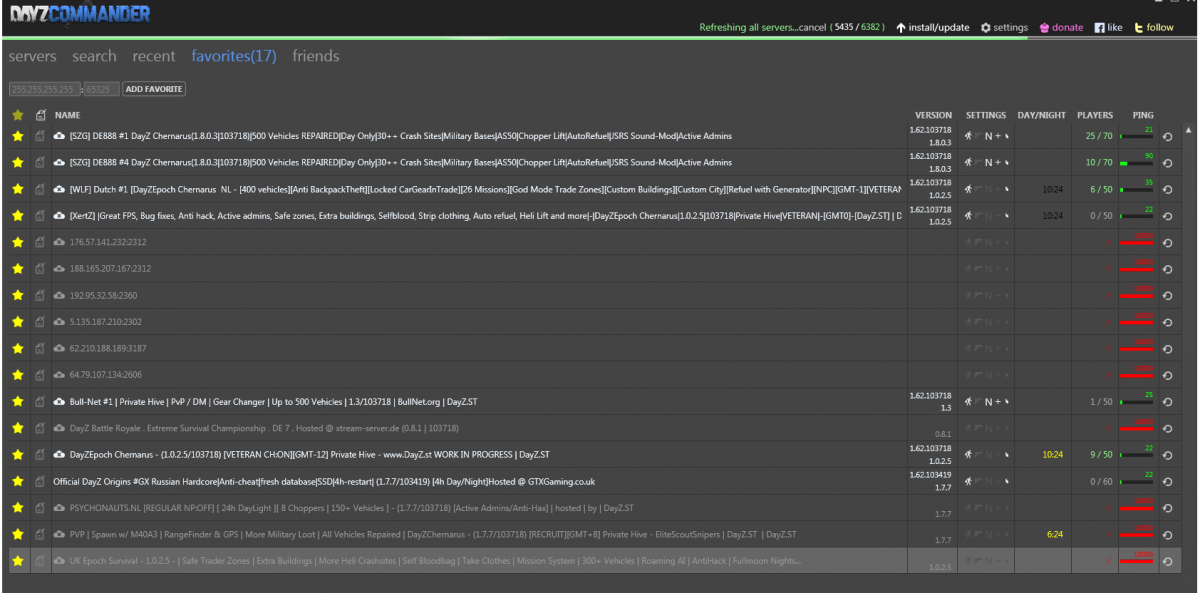Open the friends tab
This screenshot has height=593, width=1200.
pyautogui.click(x=315, y=57)
